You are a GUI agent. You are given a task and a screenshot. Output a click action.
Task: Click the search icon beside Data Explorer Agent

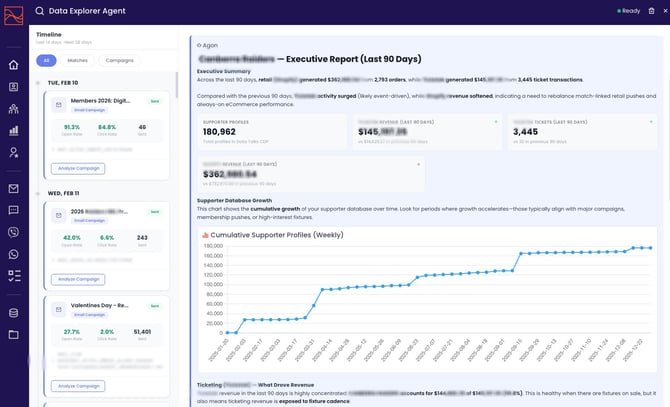(39, 11)
